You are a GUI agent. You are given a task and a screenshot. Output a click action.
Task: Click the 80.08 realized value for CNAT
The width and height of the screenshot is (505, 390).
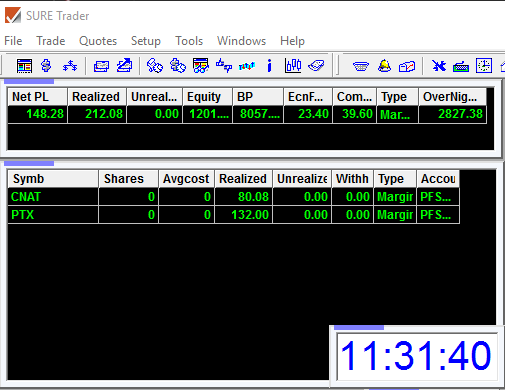(x=253, y=197)
